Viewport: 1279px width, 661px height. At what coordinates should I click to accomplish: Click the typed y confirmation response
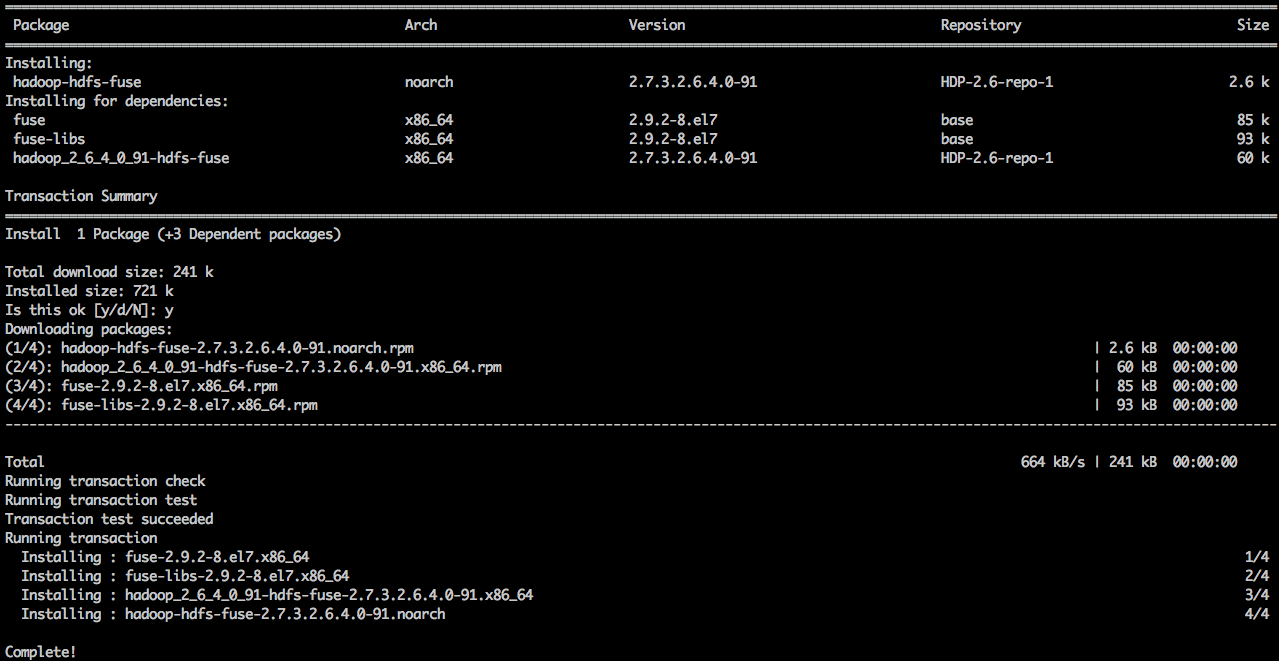coord(166,309)
